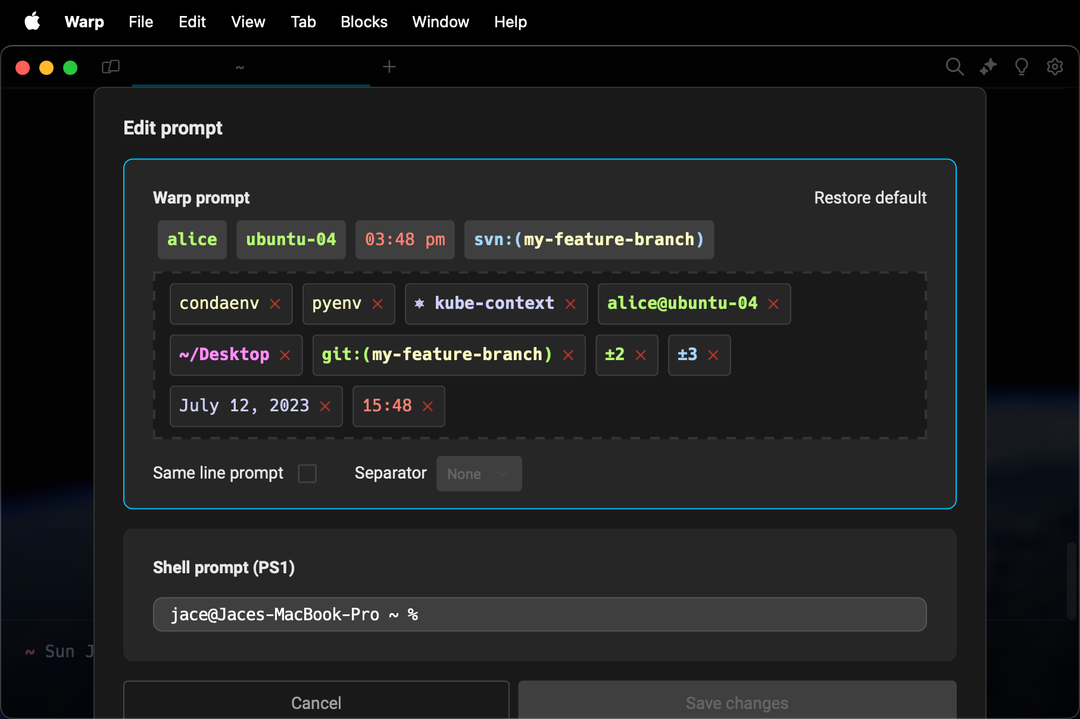Click the lightbulb resource center icon
The image size is (1080, 719).
point(1021,67)
